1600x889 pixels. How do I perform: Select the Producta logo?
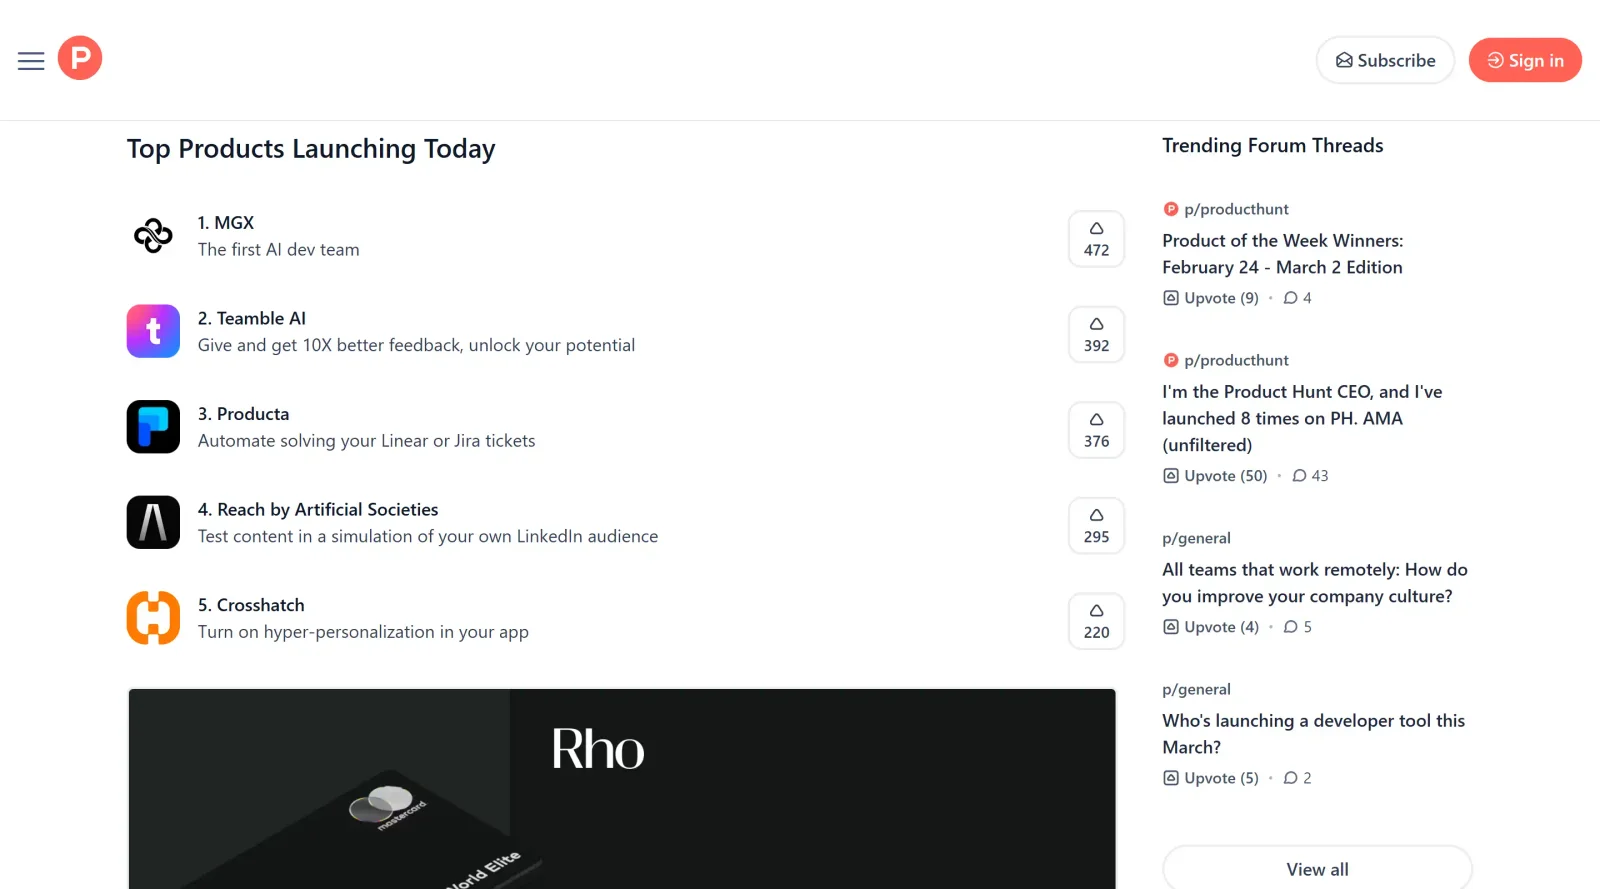[152, 426]
